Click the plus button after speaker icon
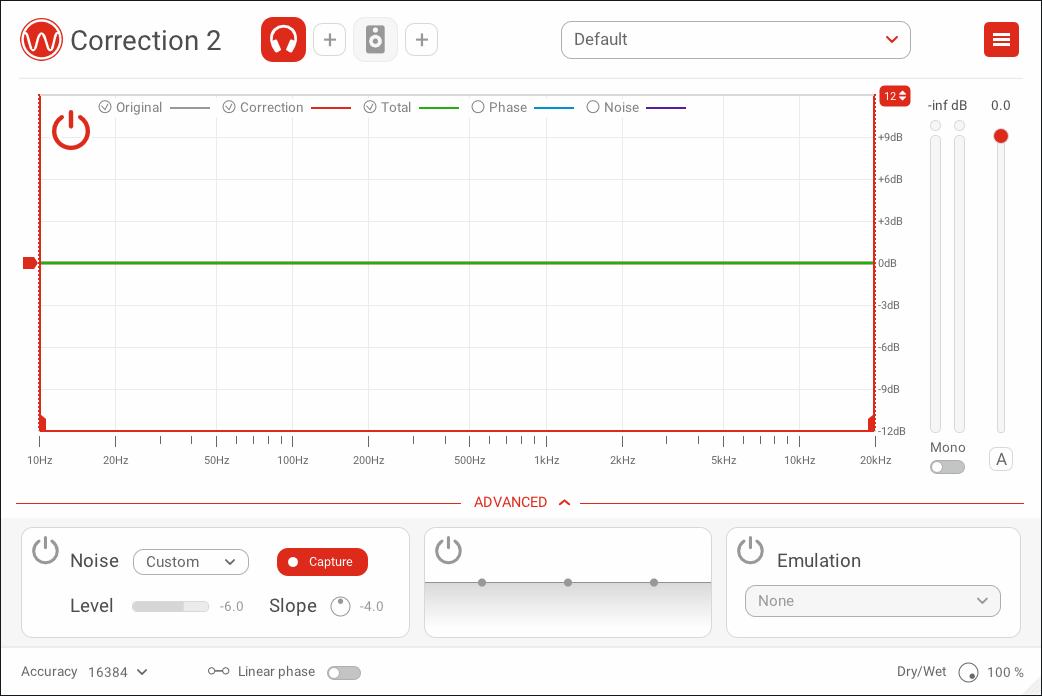The width and height of the screenshot is (1042, 696). pyautogui.click(x=421, y=40)
